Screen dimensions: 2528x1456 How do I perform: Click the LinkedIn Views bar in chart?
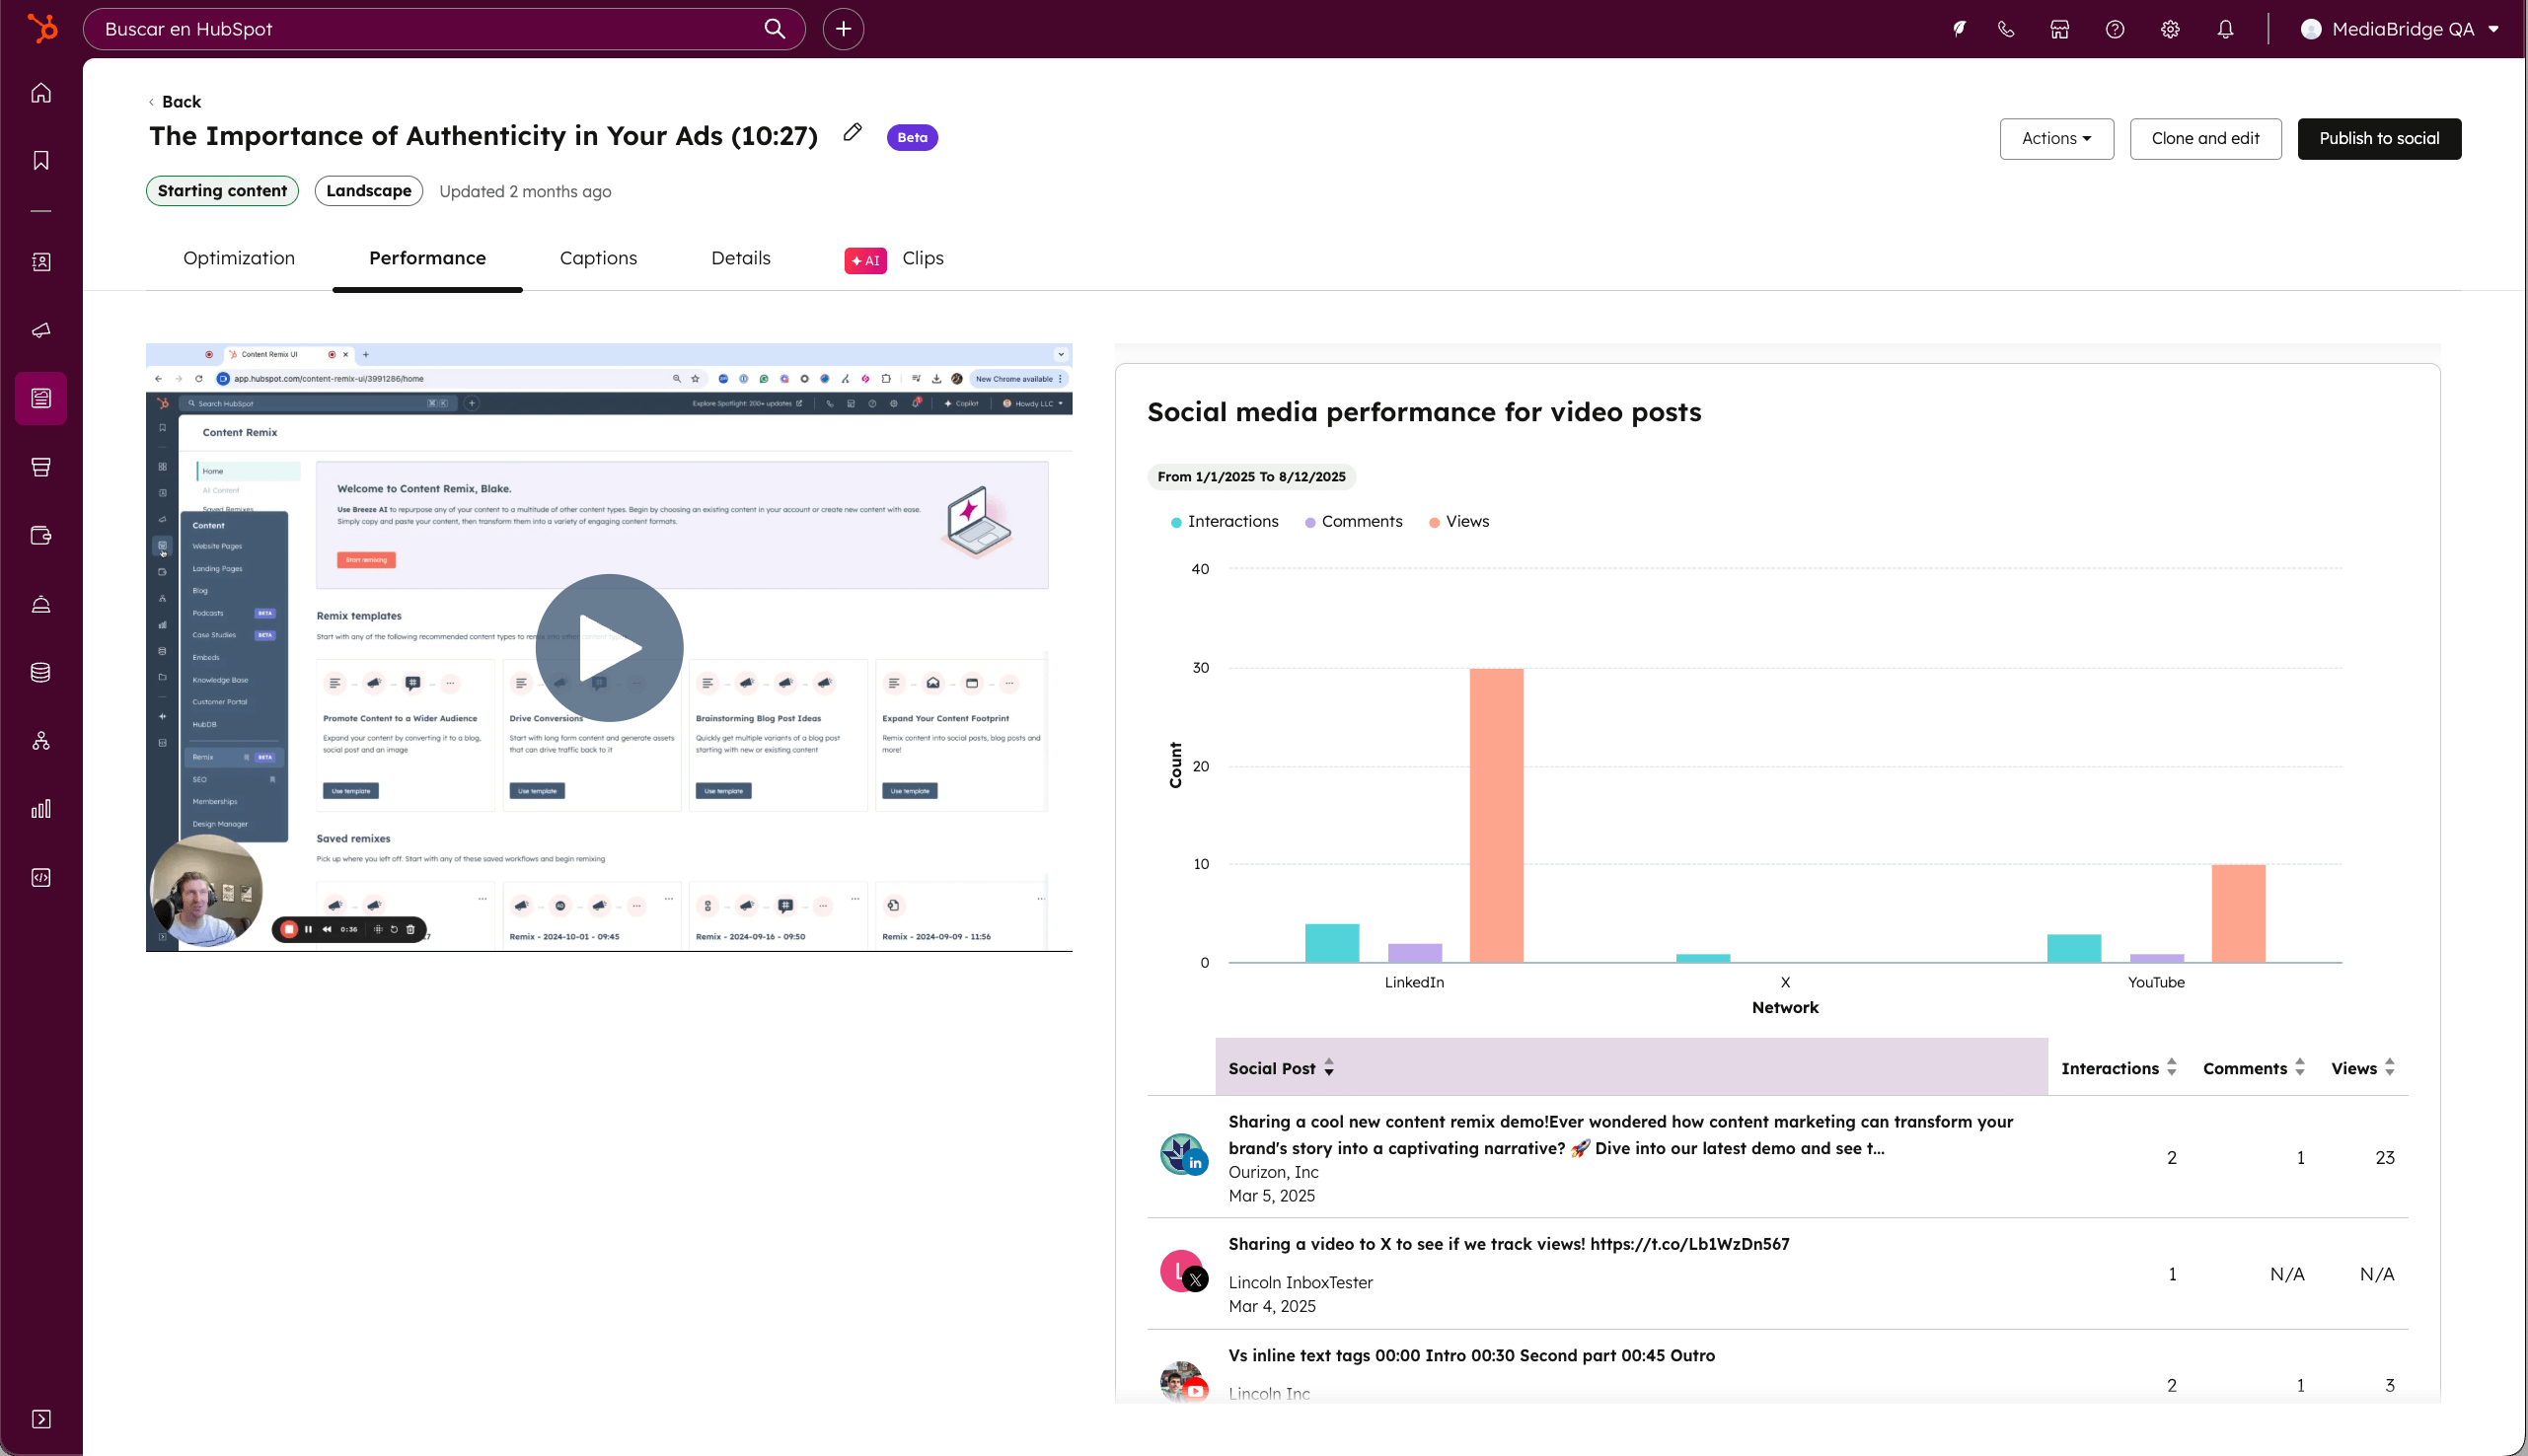1496,815
